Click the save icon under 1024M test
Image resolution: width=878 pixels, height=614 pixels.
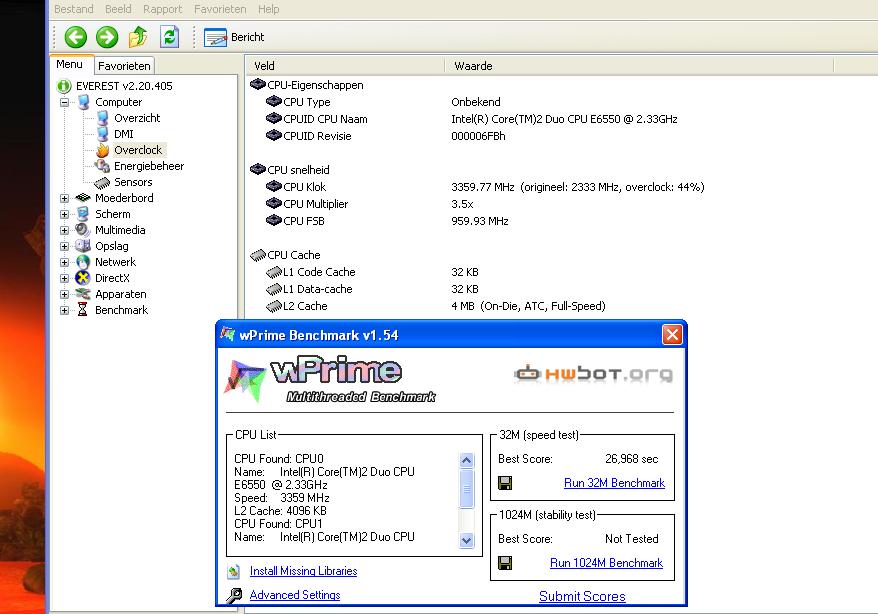coord(505,563)
